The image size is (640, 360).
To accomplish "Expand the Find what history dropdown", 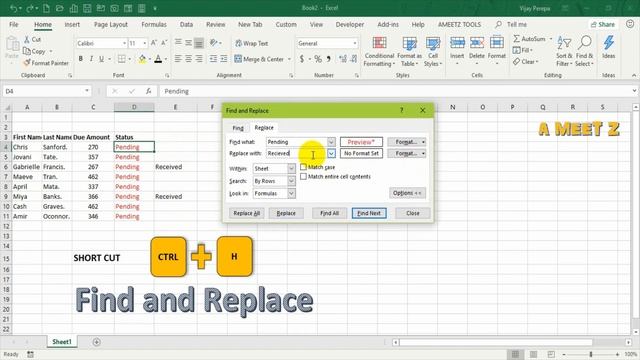I will 331,142.
